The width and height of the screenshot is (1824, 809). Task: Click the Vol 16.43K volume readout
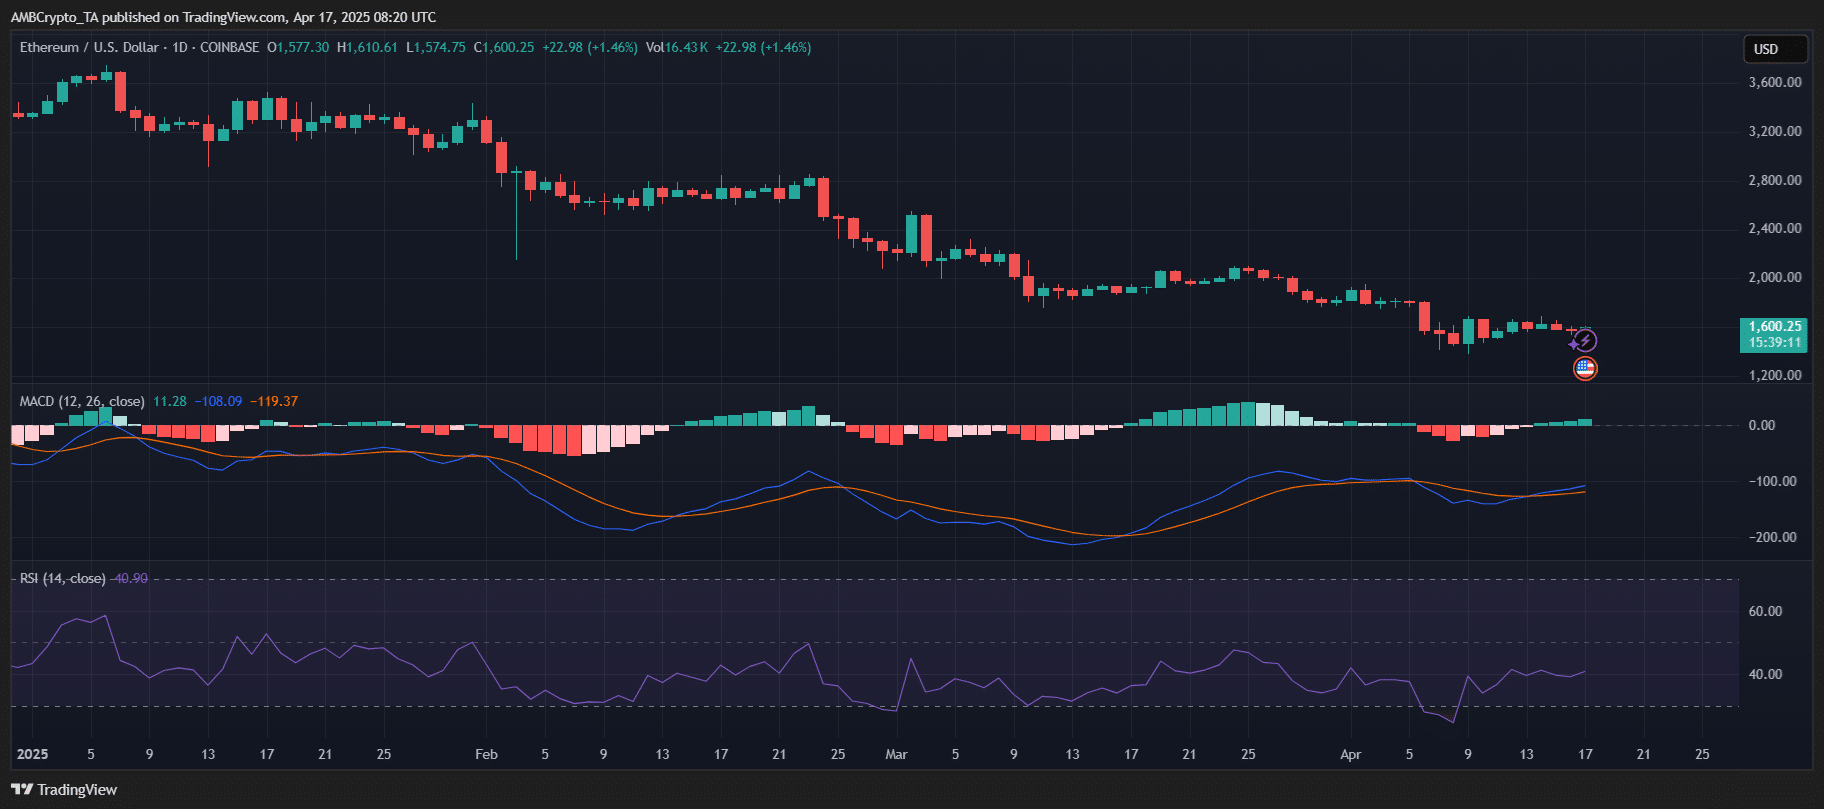tap(677, 47)
